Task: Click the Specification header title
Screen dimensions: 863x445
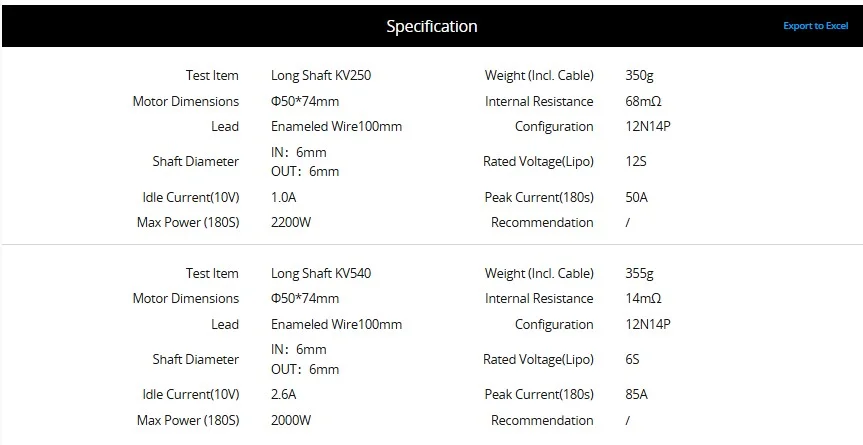Action: click(431, 26)
